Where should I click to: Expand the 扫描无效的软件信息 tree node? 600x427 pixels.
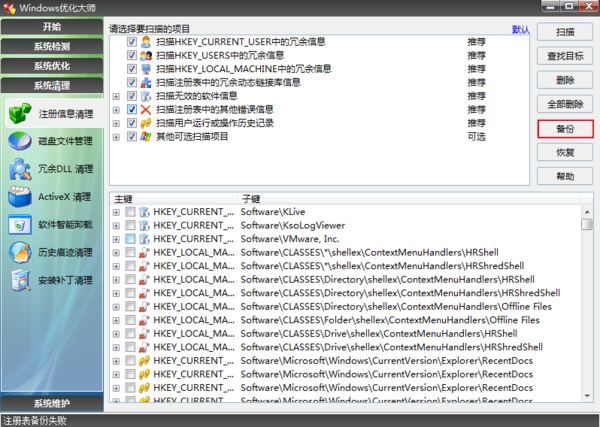click(116, 96)
